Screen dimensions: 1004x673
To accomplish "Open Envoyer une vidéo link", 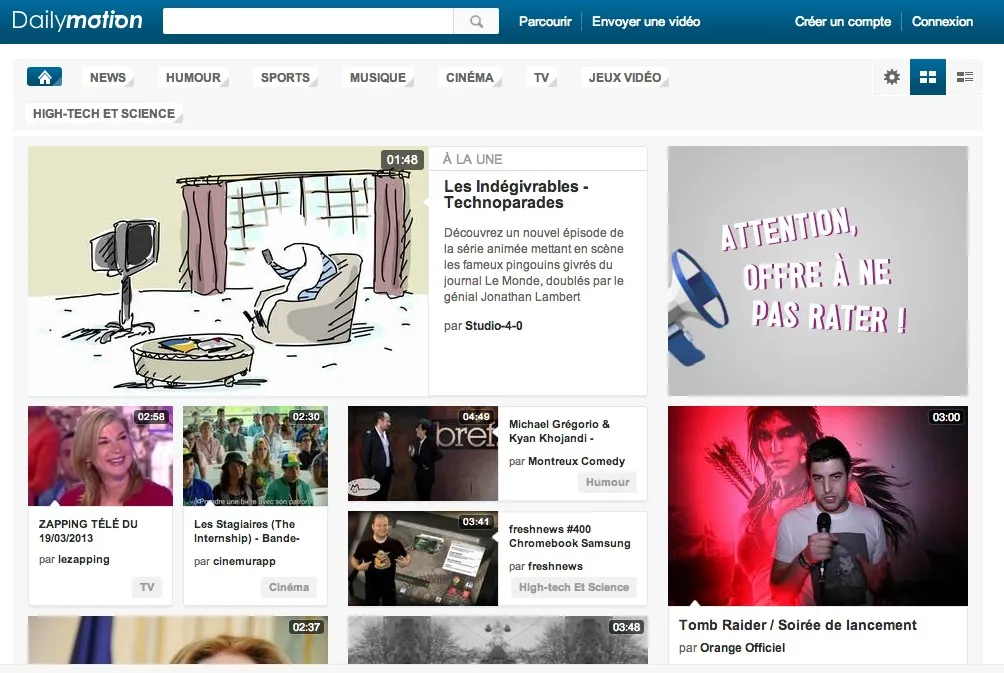I will pyautogui.click(x=645, y=22).
